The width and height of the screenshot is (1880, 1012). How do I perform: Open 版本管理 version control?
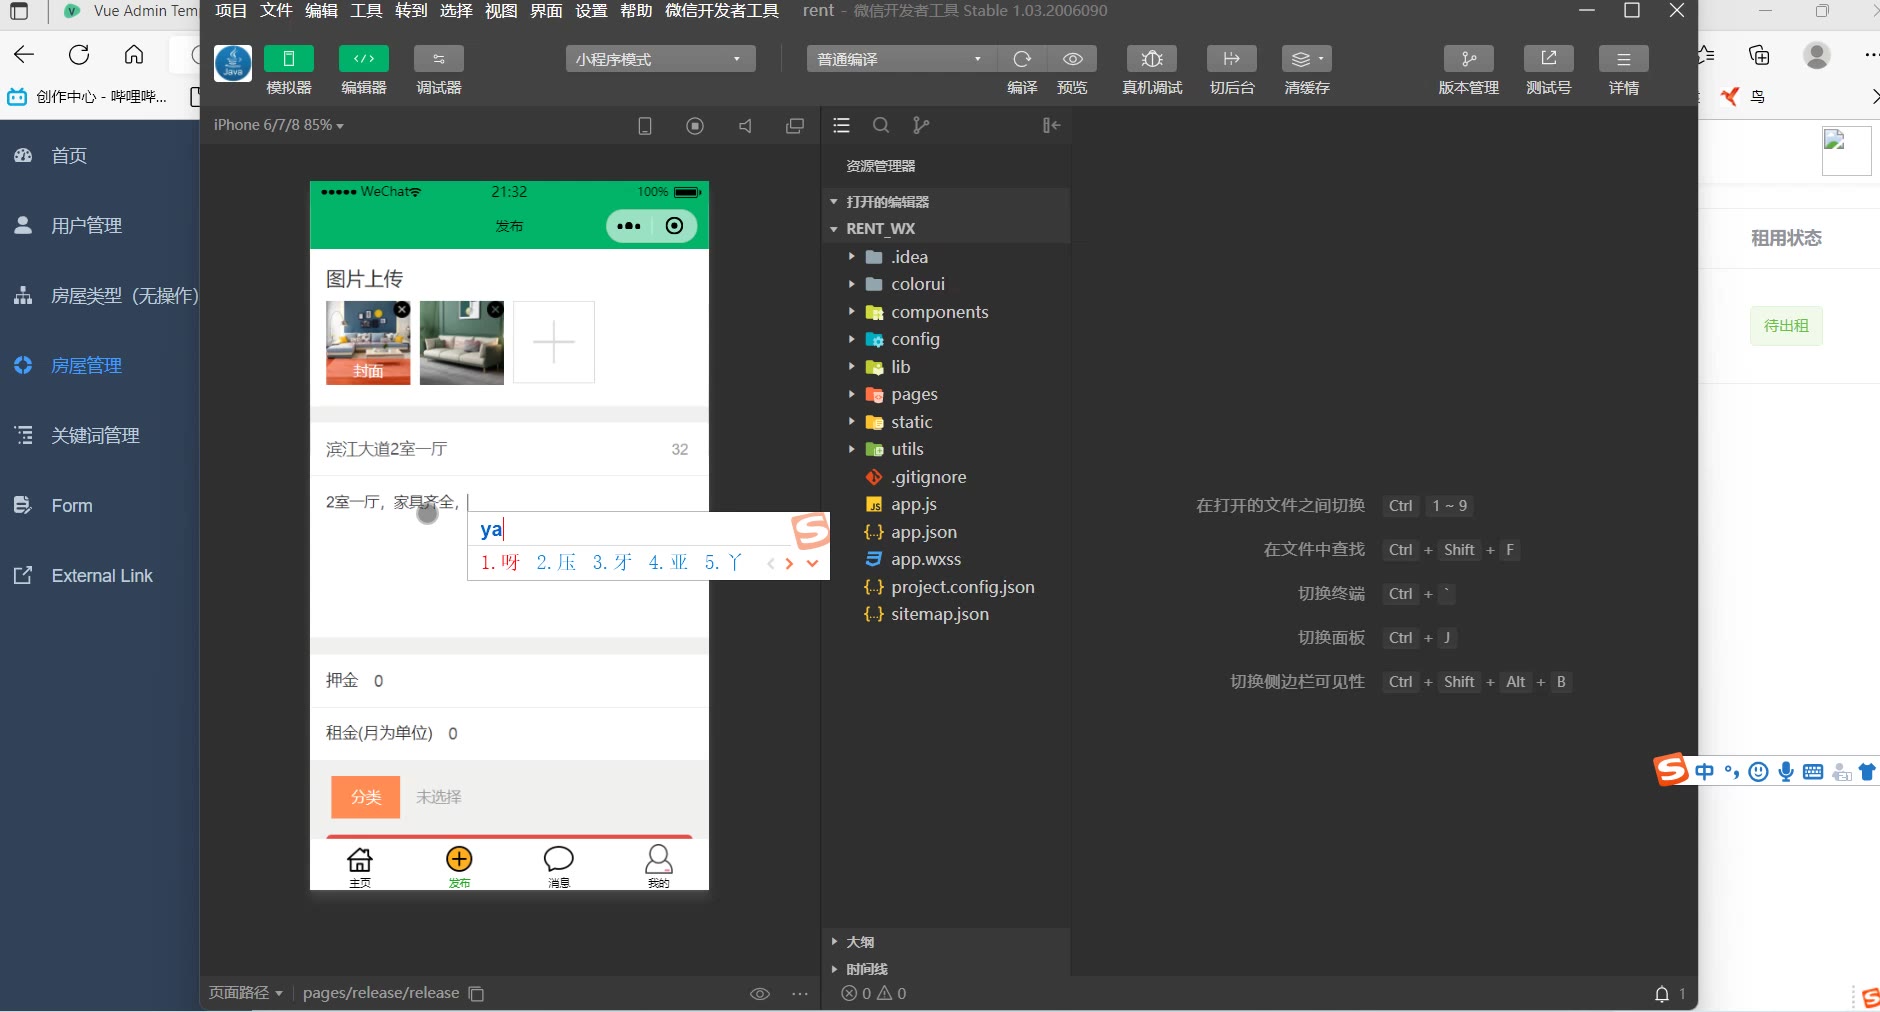click(1468, 59)
